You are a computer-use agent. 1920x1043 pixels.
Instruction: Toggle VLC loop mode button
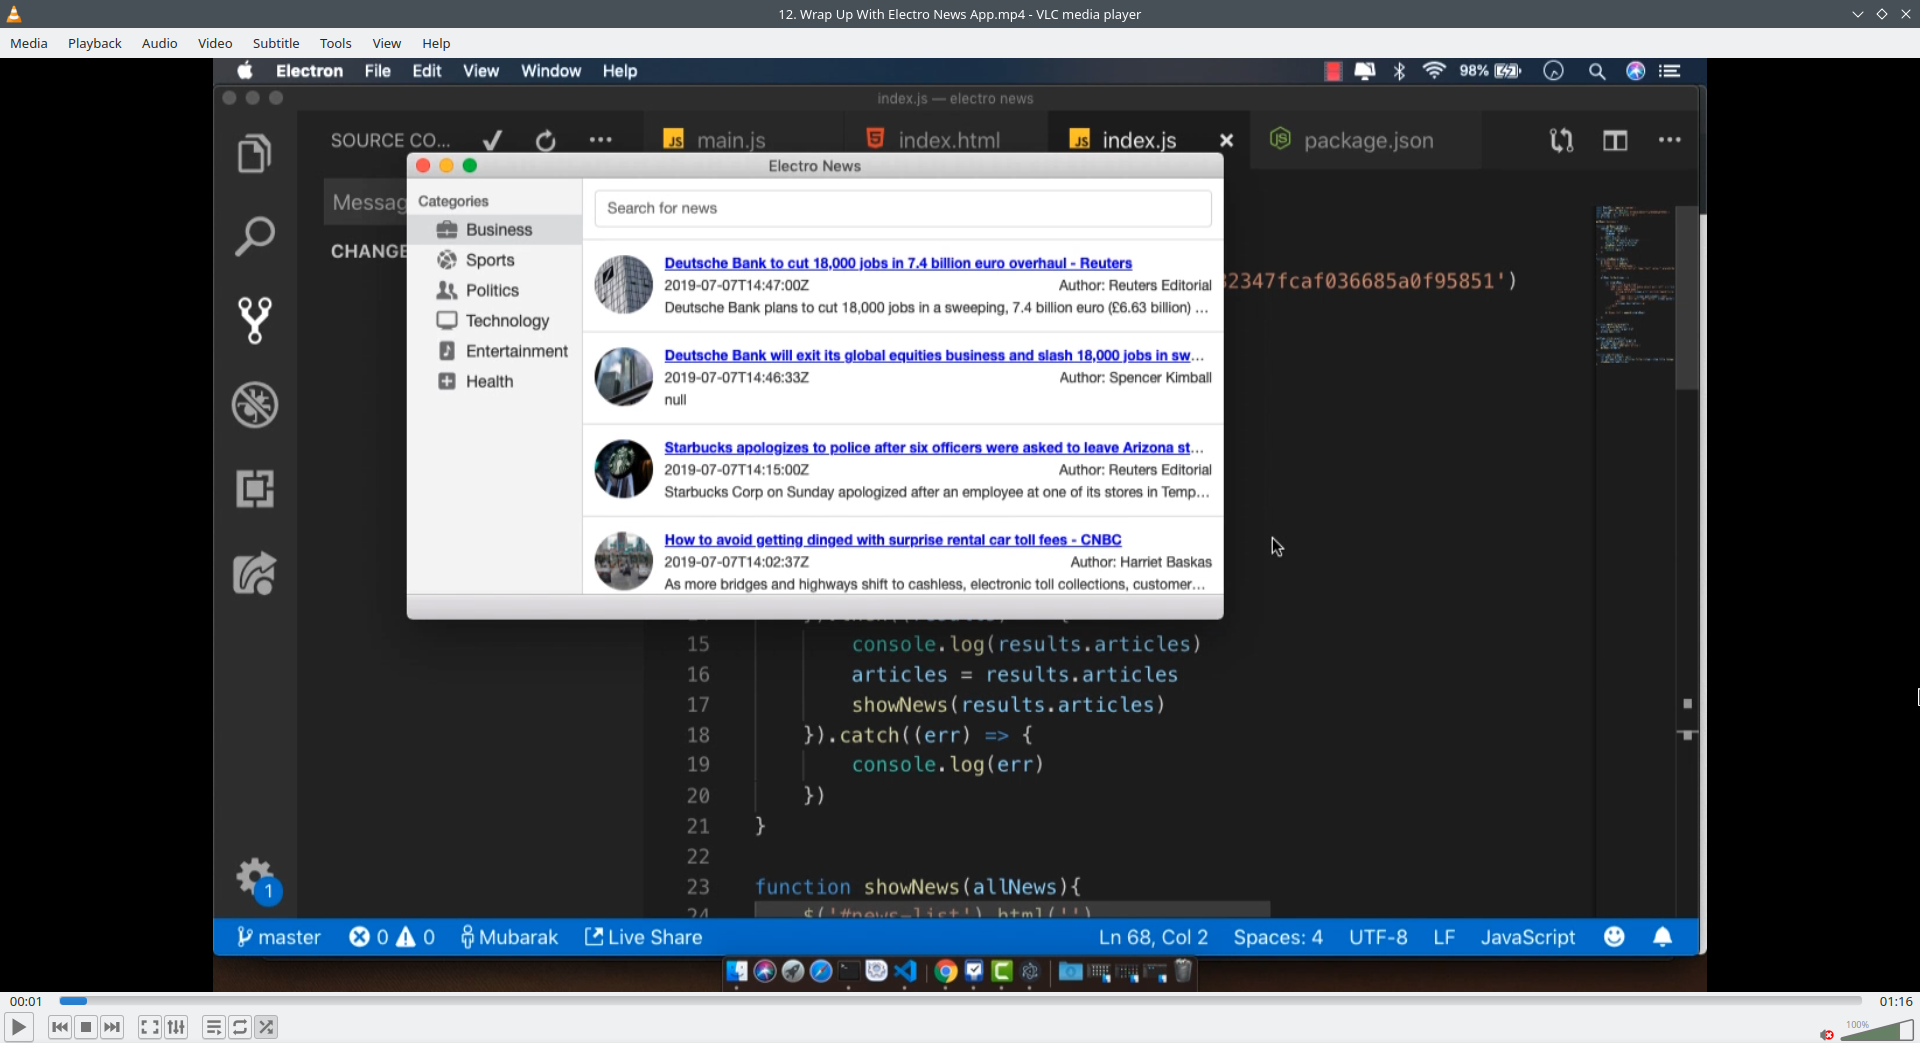tap(240, 1027)
